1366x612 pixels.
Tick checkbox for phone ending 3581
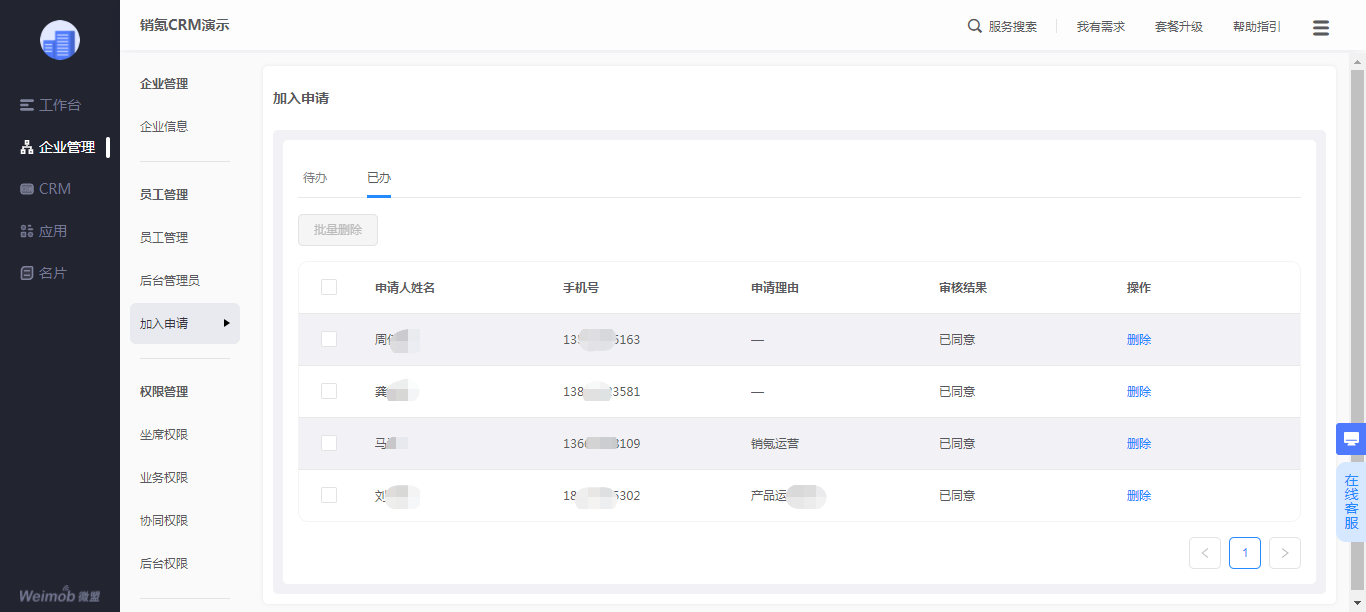[329, 391]
